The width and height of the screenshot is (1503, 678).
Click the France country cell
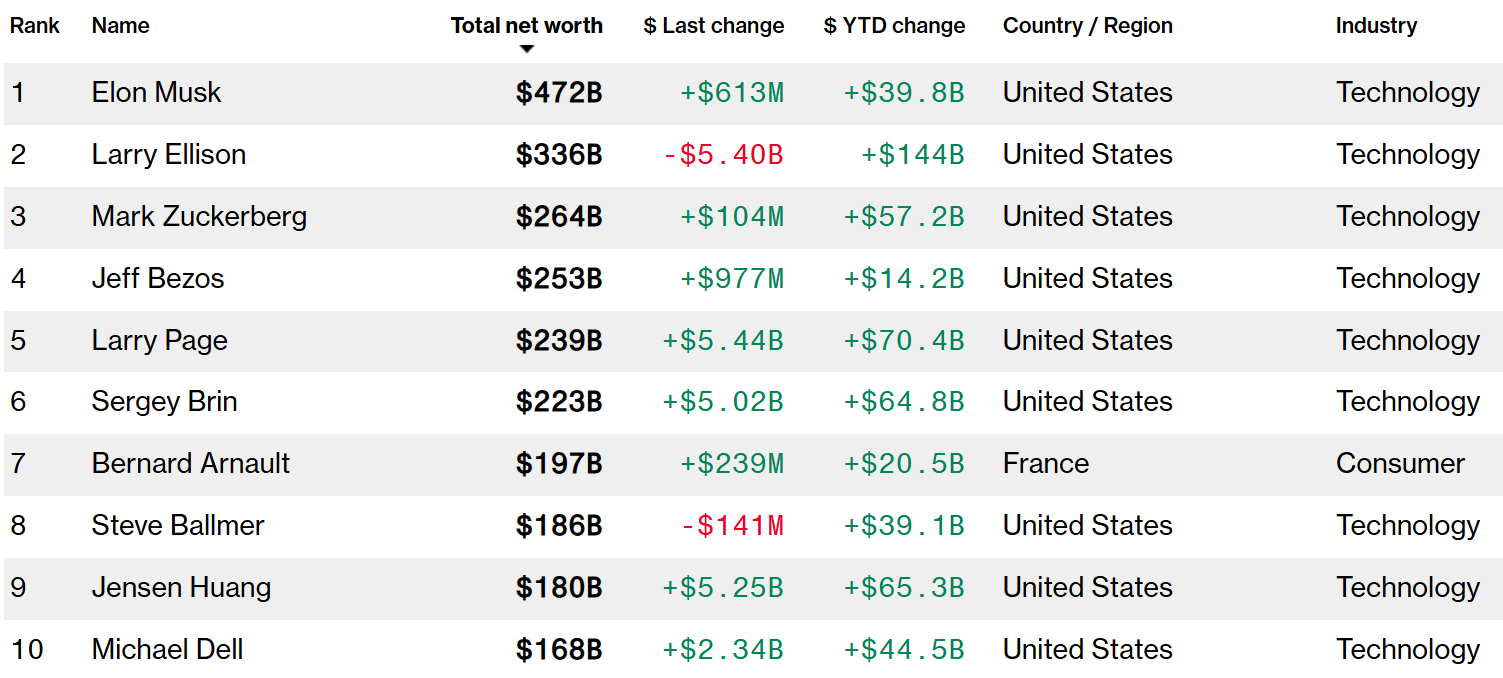1045,464
